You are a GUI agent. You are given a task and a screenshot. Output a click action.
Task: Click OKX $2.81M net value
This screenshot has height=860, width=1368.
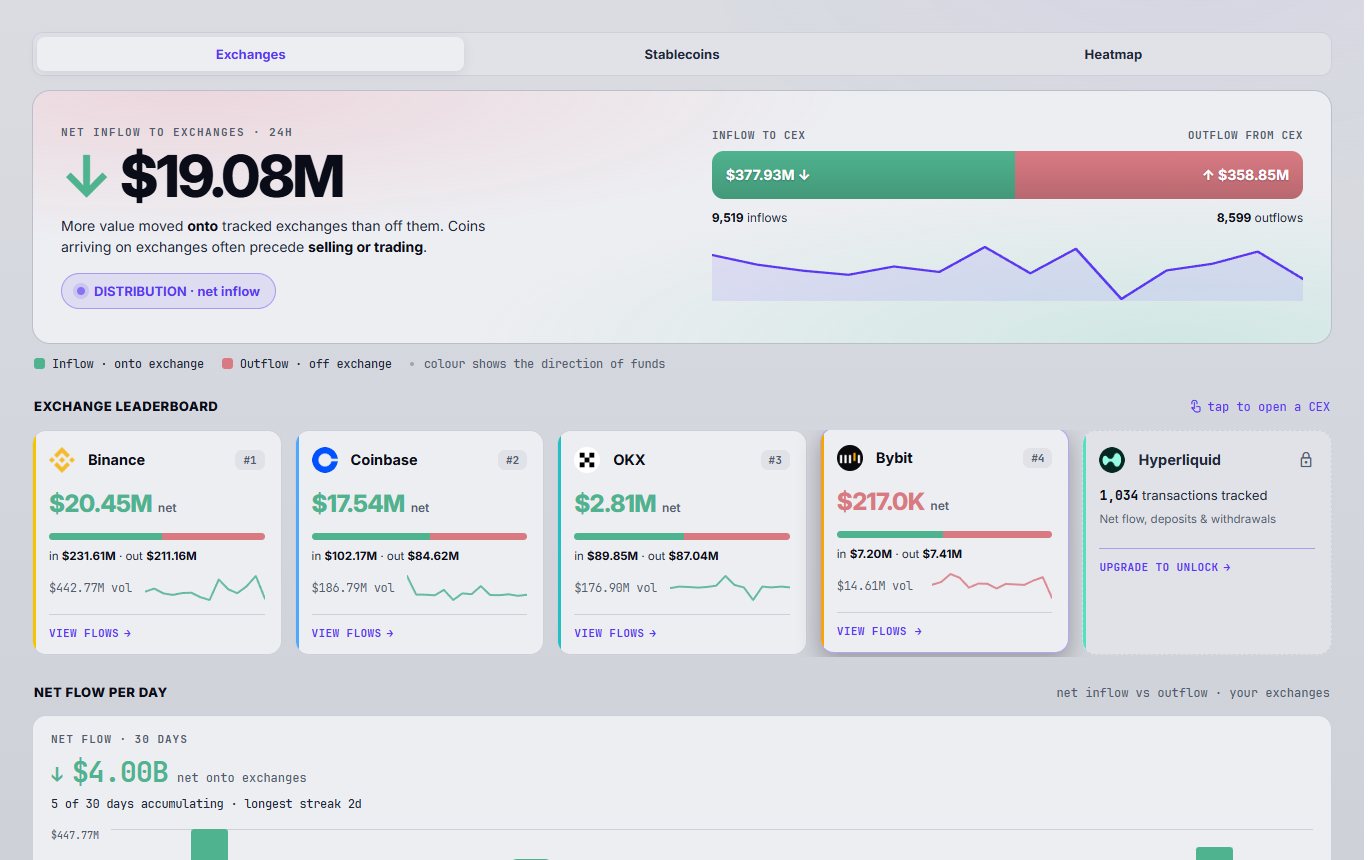tap(615, 503)
